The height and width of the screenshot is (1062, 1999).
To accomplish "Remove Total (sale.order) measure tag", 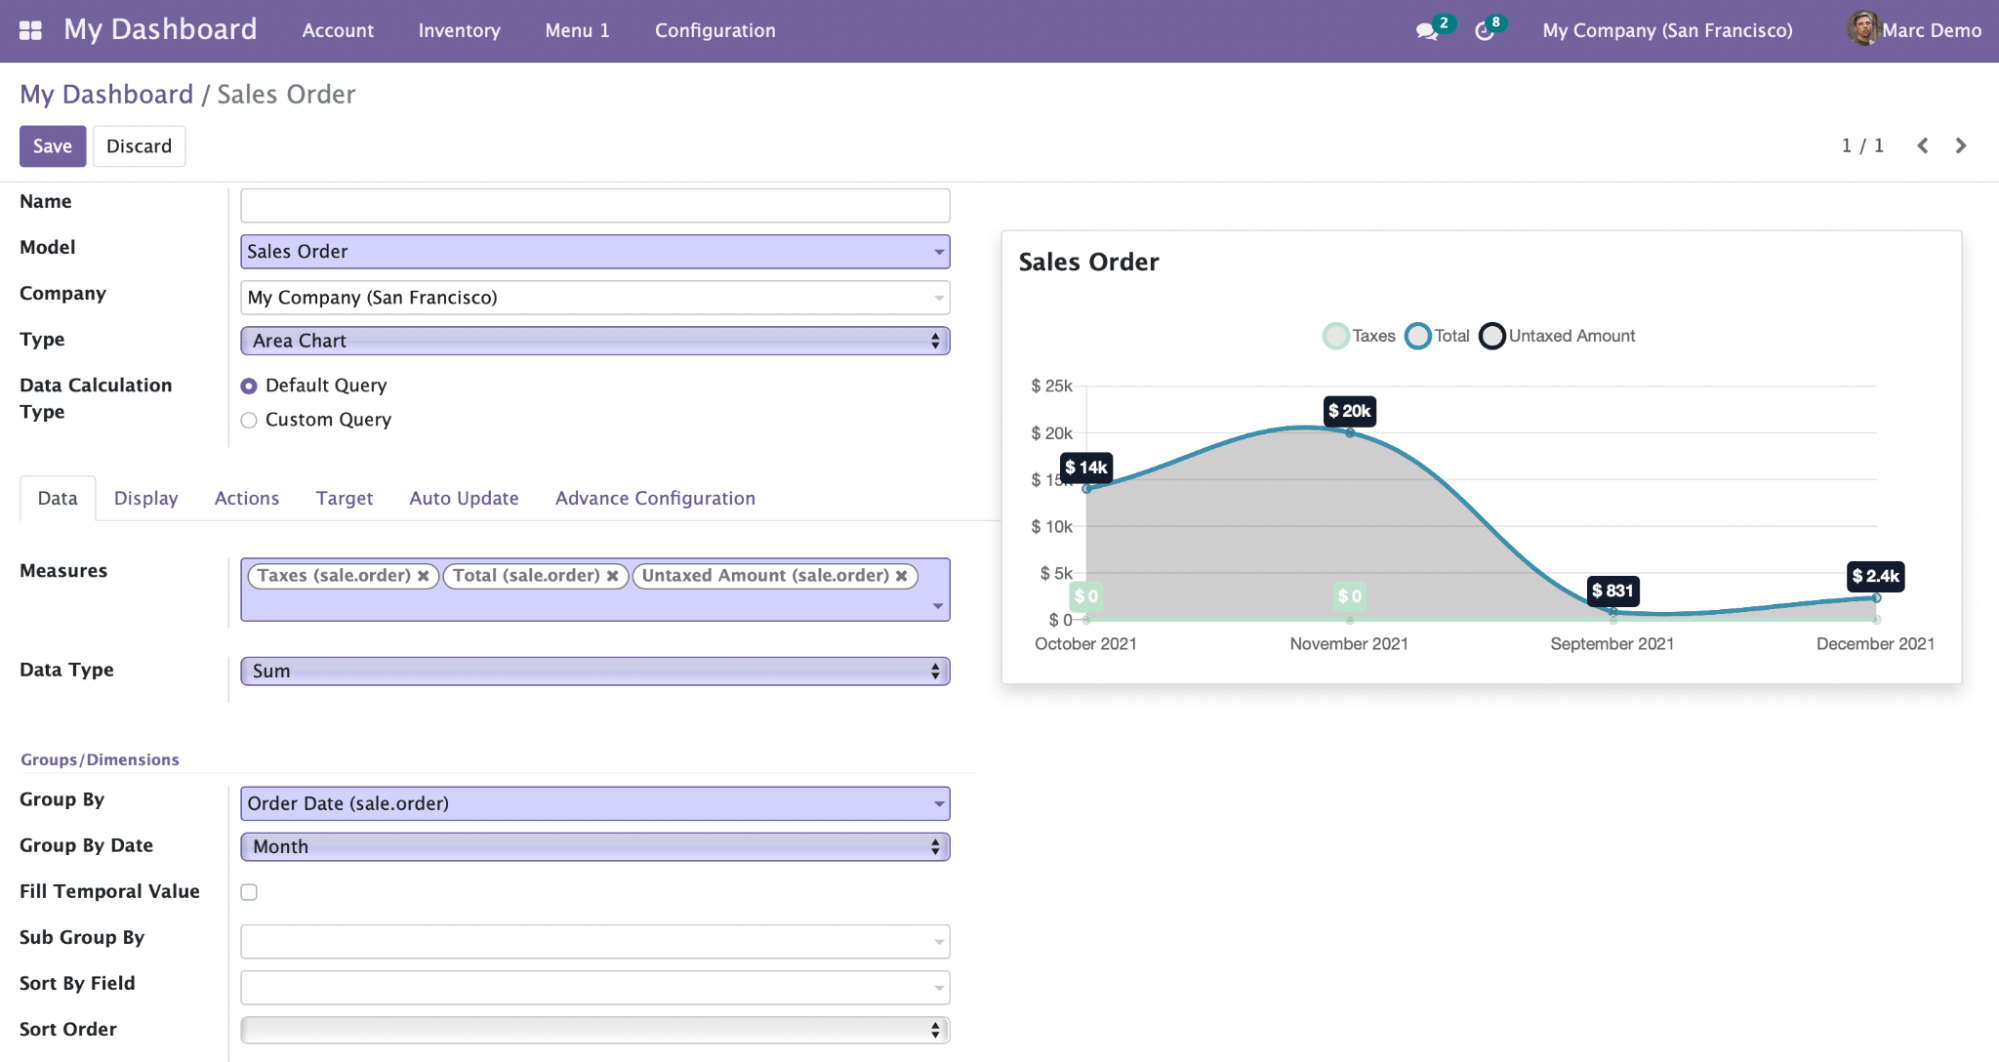I will [x=612, y=576].
